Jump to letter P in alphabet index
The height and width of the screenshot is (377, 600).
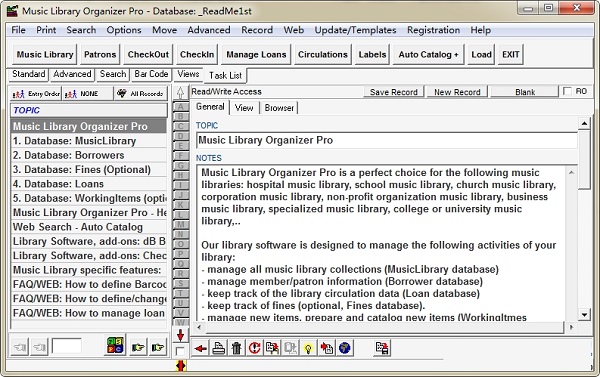click(181, 254)
